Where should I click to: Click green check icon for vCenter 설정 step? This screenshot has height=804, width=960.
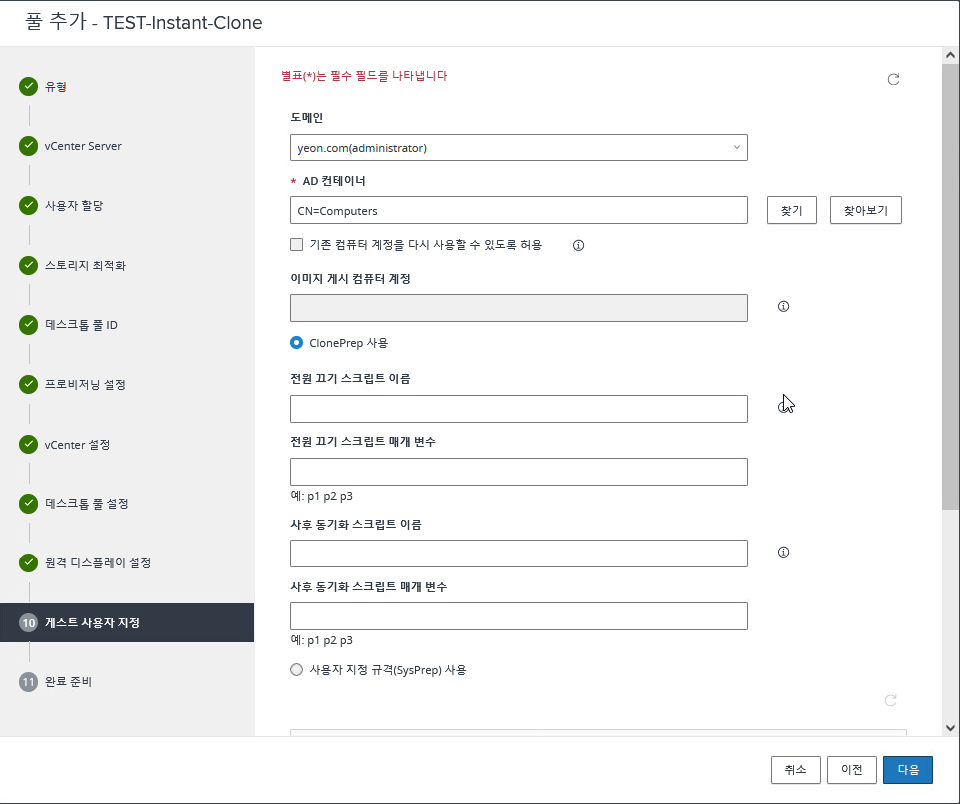28,444
